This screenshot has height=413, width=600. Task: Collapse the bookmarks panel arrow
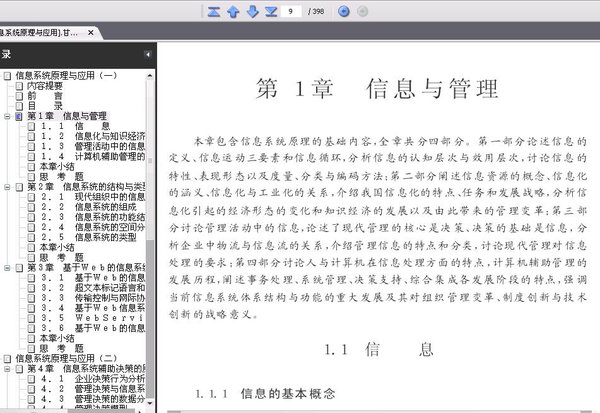pos(148,54)
